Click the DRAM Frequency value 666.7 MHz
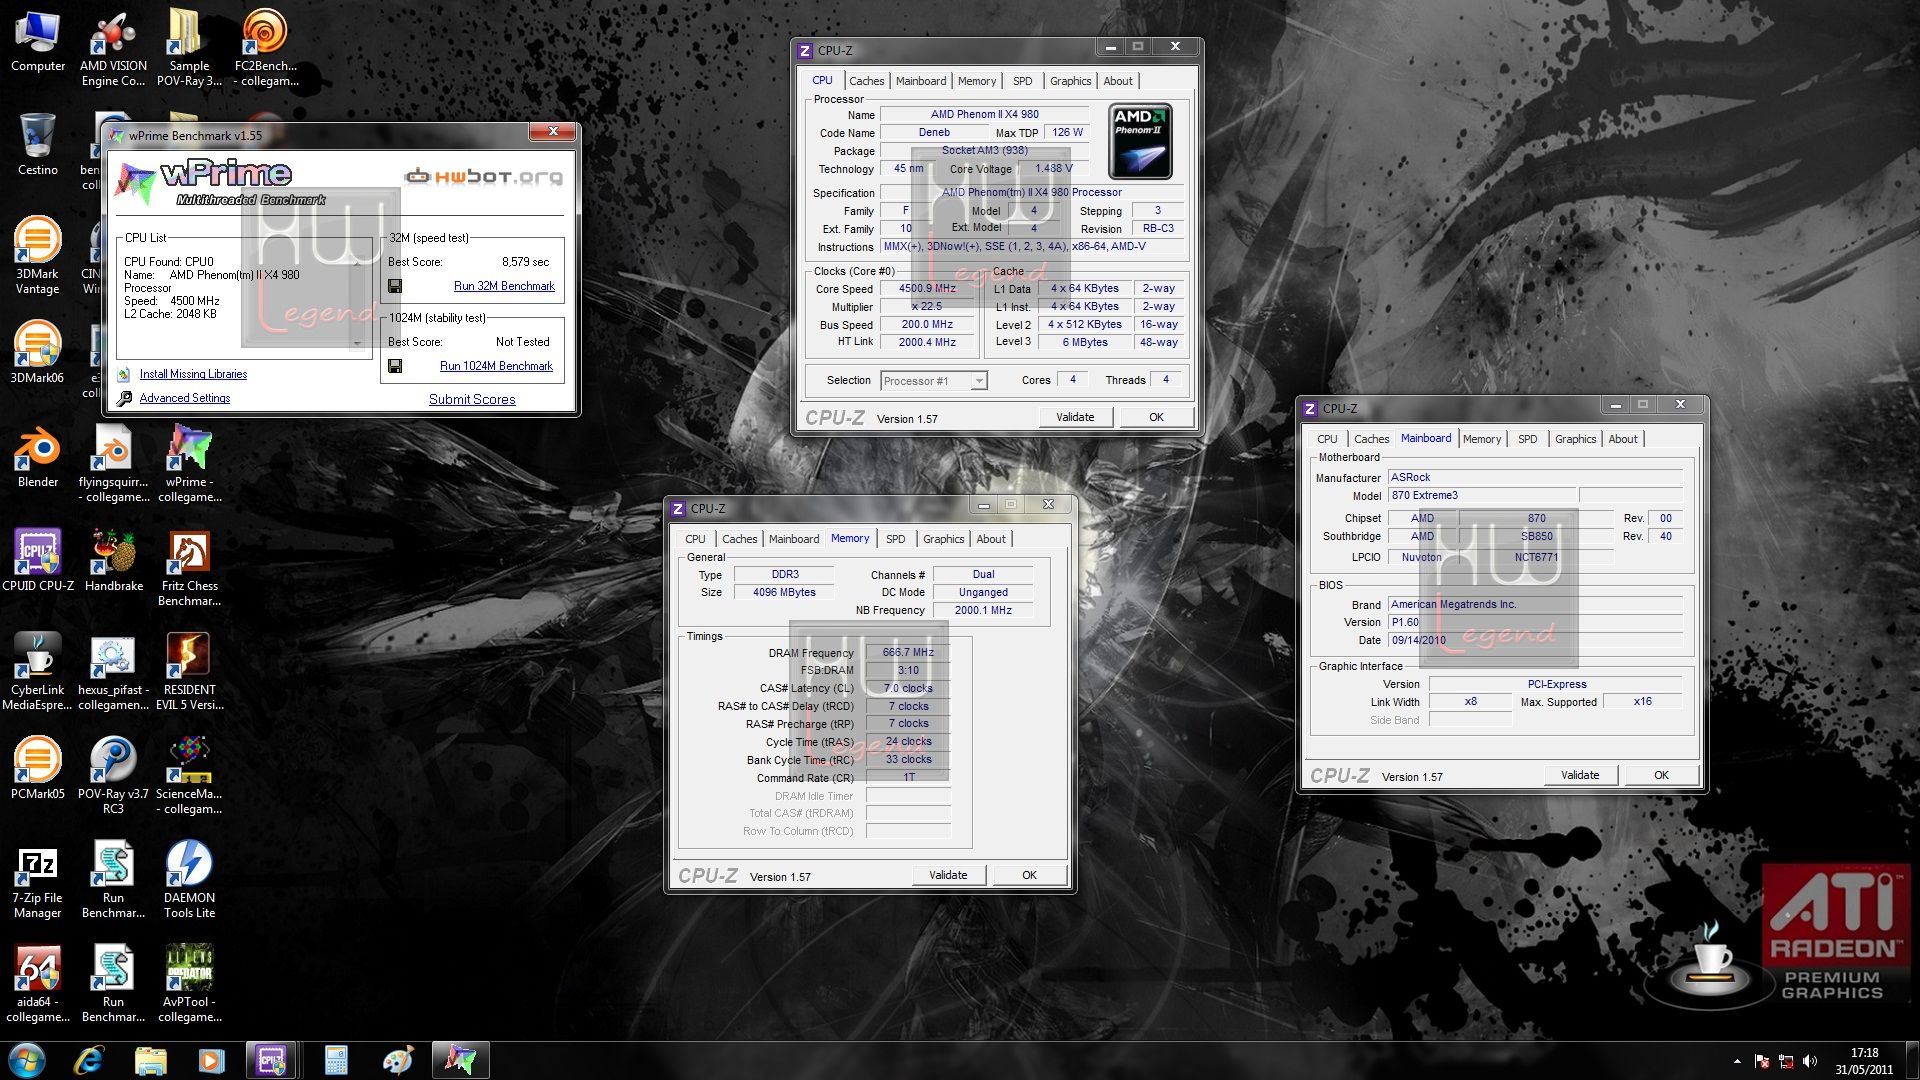The image size is (1920, 1080). [x=908, y=652]
